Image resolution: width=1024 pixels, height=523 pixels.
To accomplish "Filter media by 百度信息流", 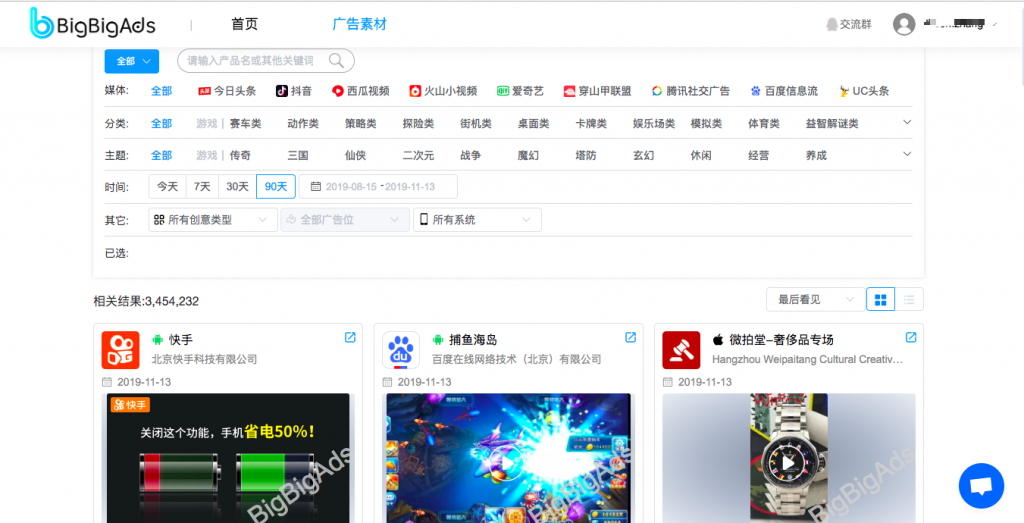I will pyautogui.click(x=784, y=91).
